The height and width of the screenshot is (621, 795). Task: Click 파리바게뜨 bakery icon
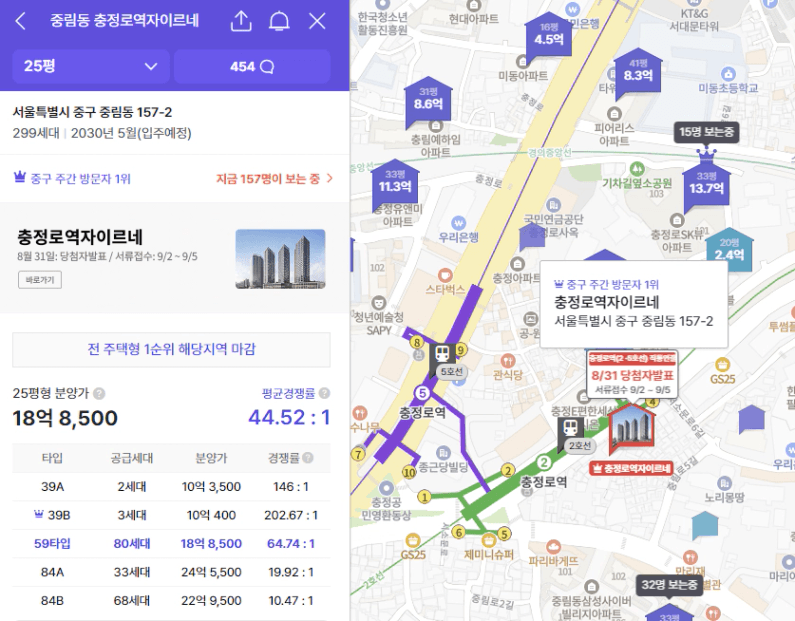click(x=553, y=547)
